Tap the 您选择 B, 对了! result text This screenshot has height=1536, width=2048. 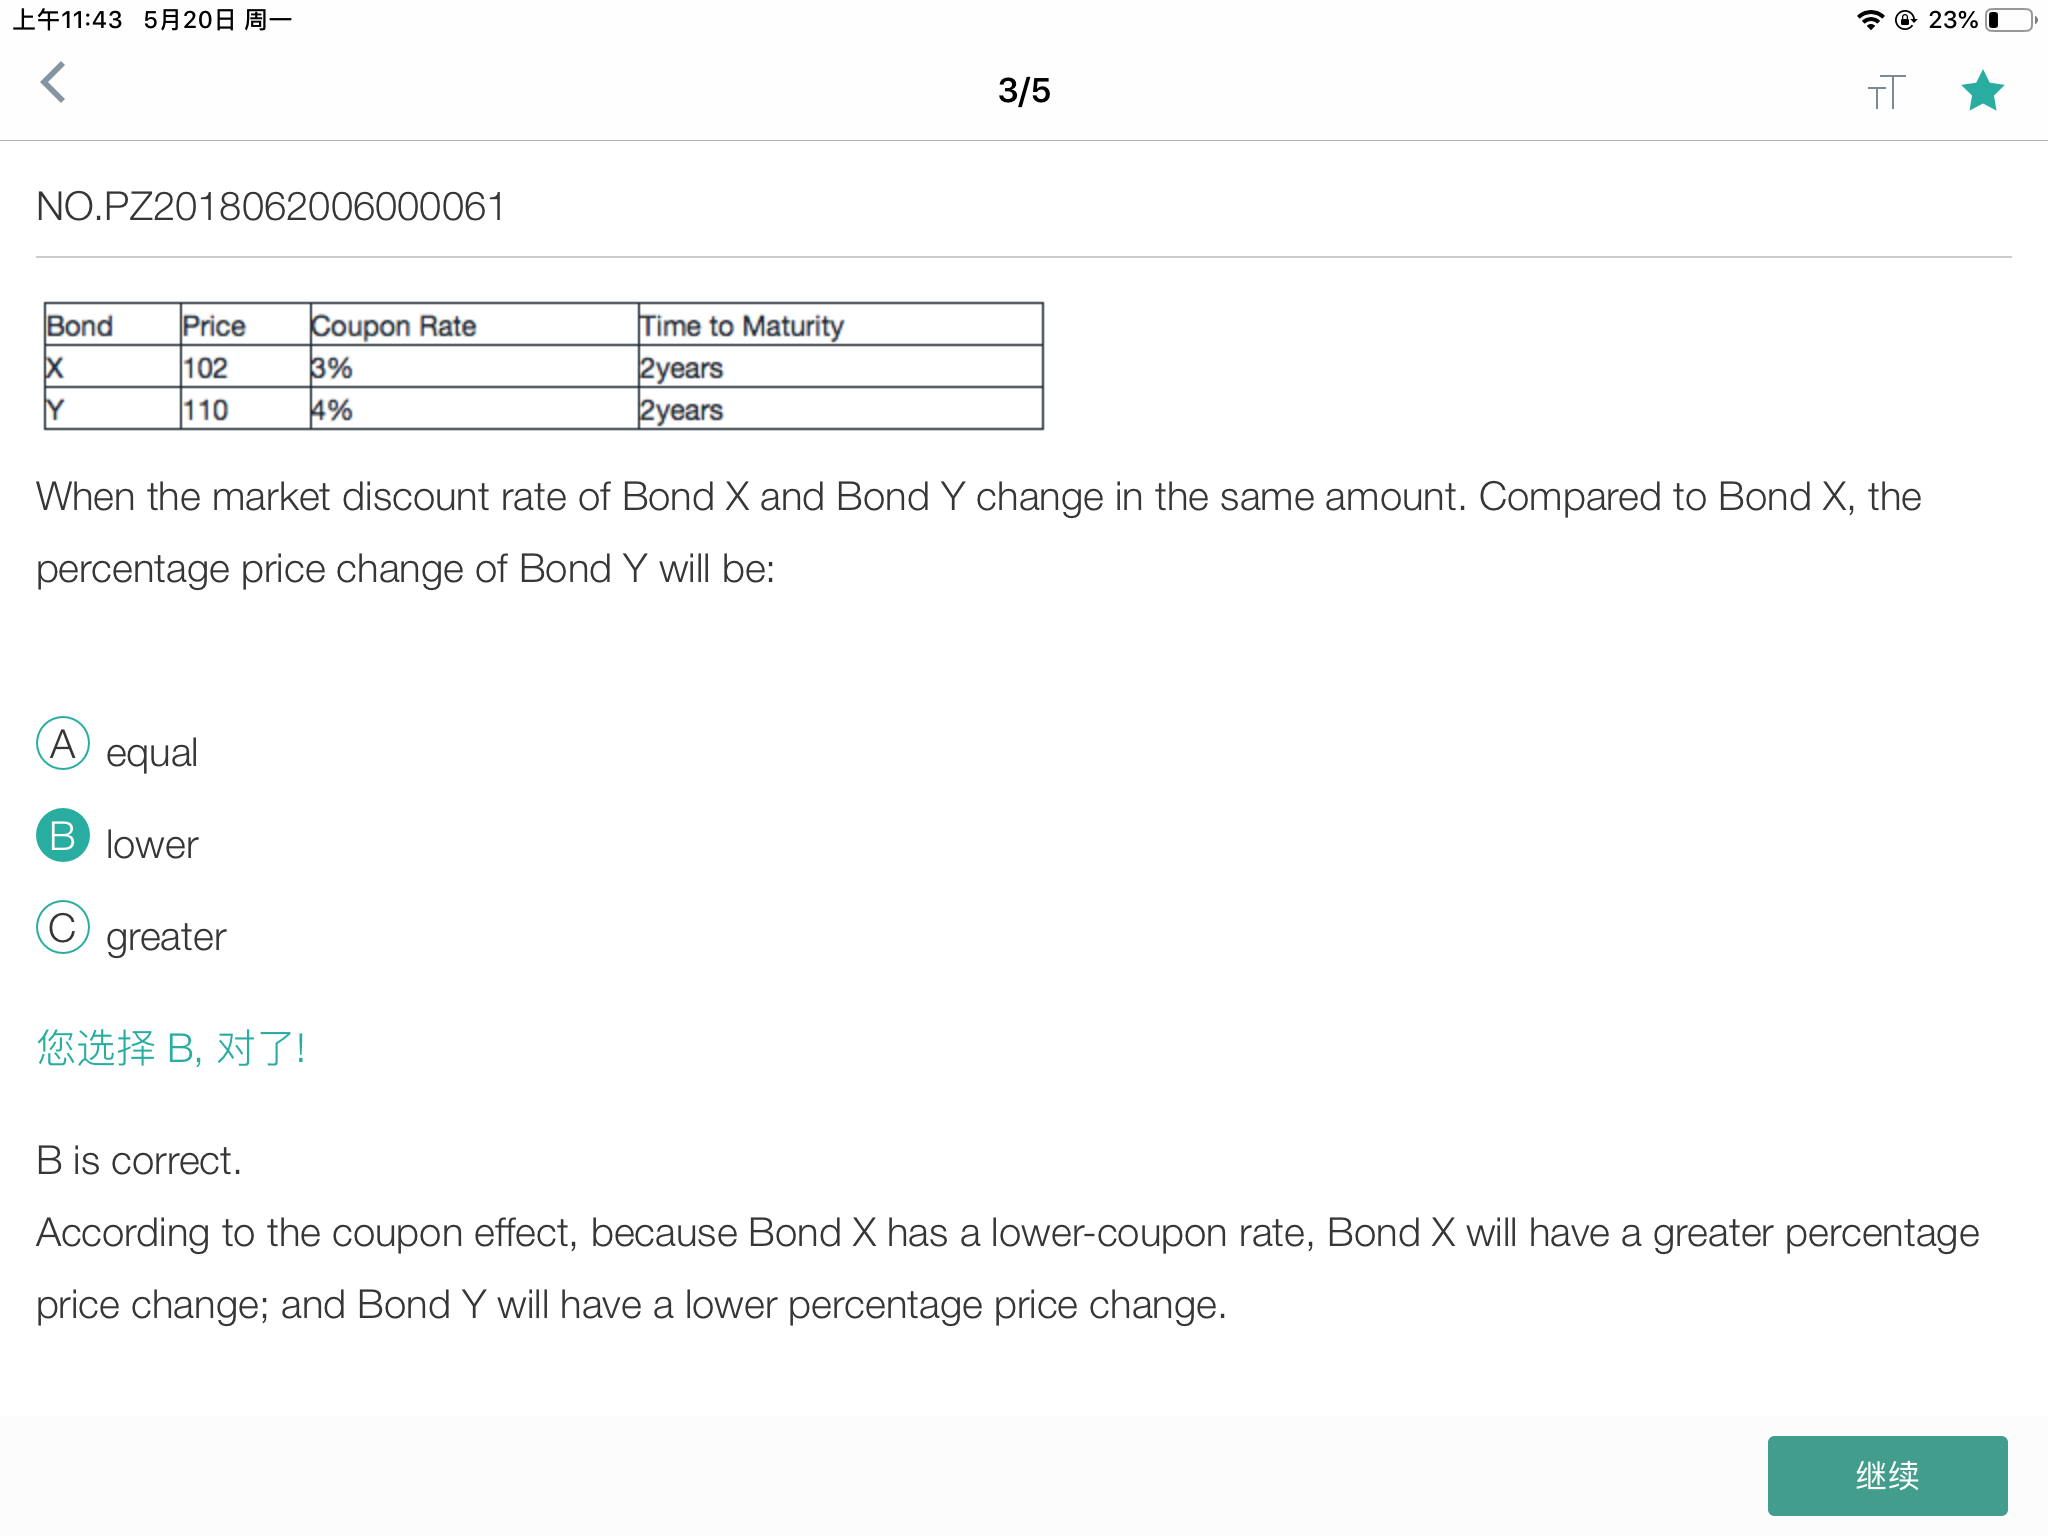(171, 1048)
